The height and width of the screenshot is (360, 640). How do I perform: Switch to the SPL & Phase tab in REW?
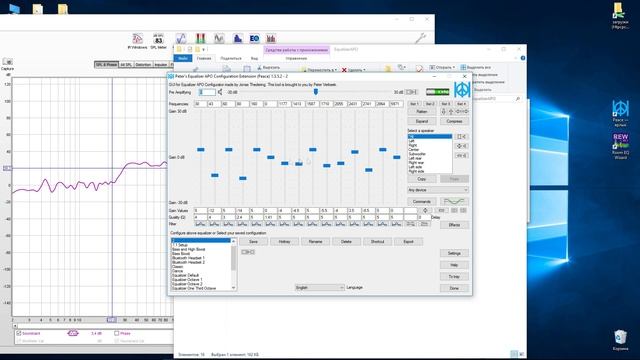coord(106,64)
